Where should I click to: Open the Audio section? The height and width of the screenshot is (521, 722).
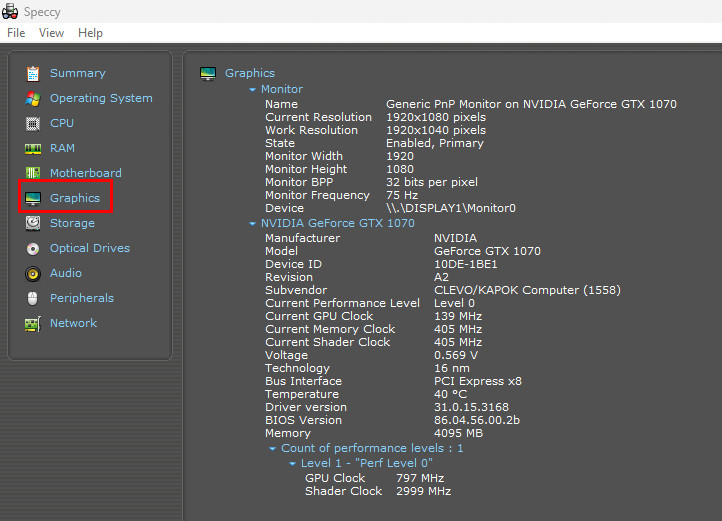click(x=65, y=273)
